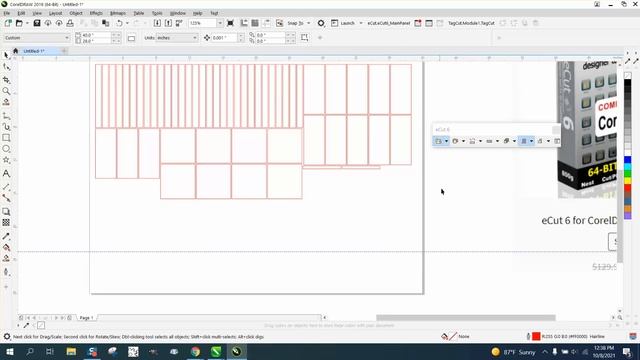Select the Rectangle tool
640x360 pixels.
click(6, 138)
